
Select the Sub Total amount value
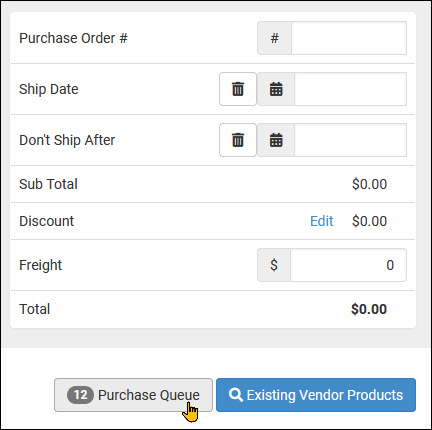click(369, 184)
